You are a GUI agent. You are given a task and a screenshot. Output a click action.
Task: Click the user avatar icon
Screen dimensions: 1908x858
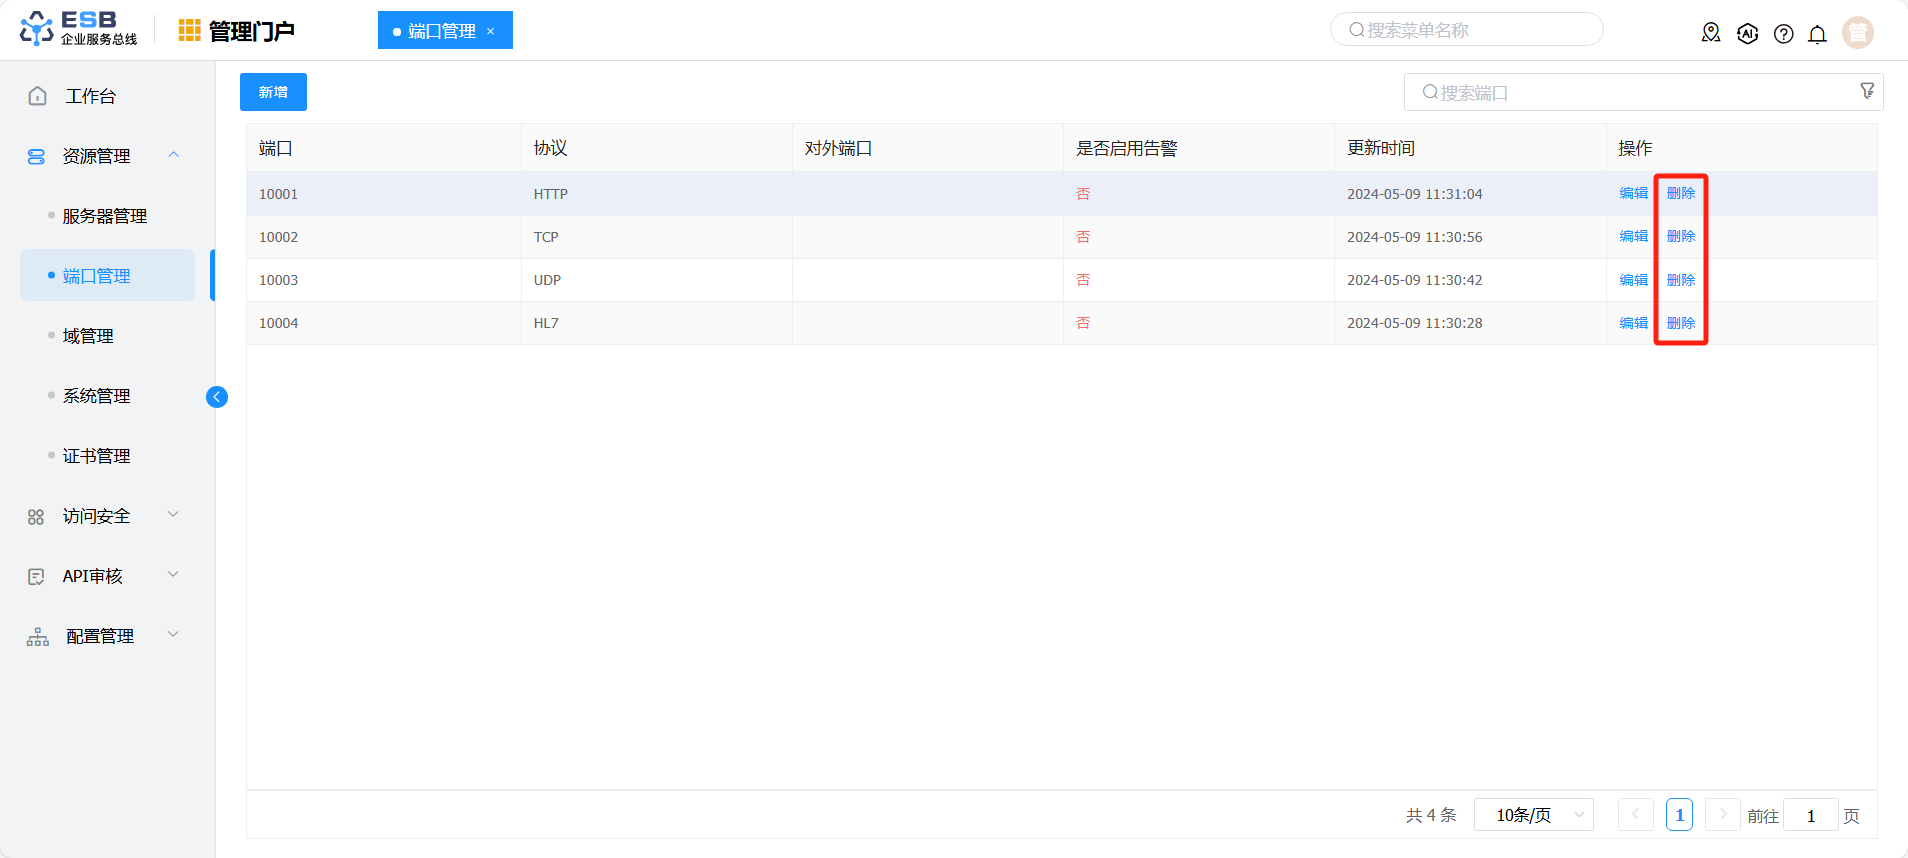(x=1857, y=33)
